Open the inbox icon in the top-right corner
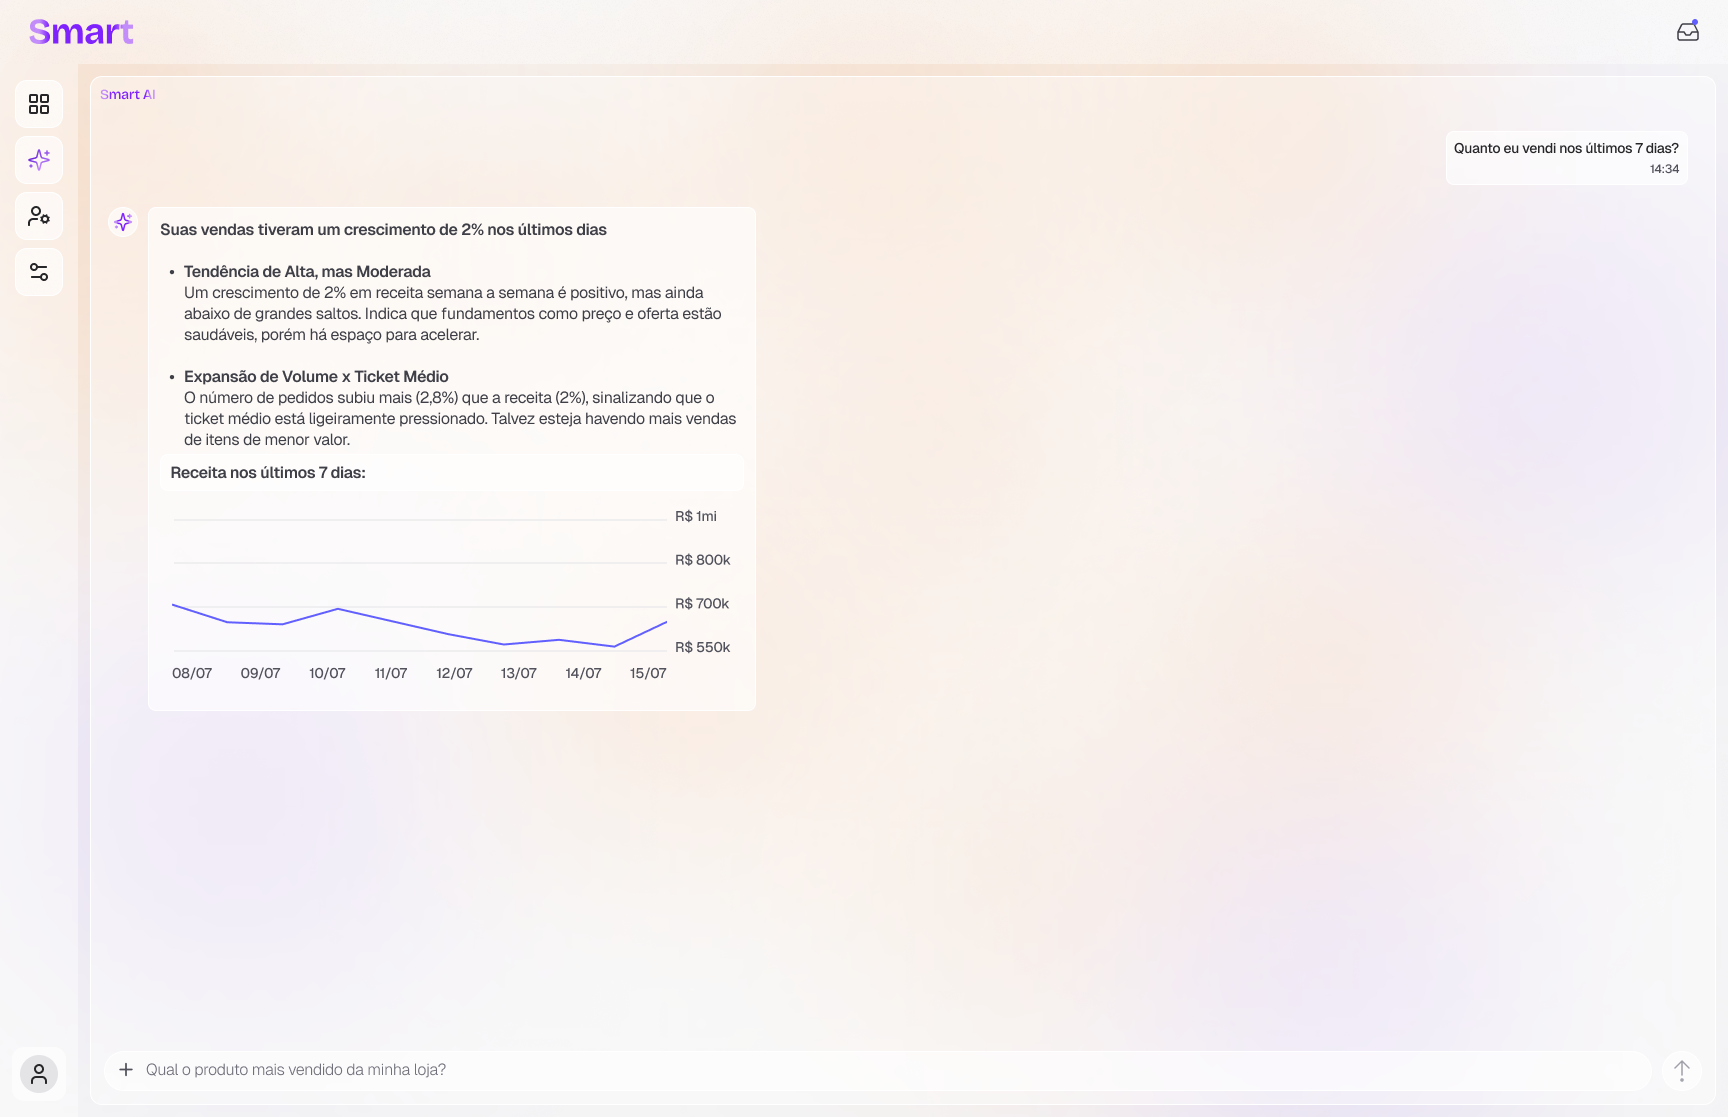The height and width of the screenshot is (1117, 1728). 1688,32
